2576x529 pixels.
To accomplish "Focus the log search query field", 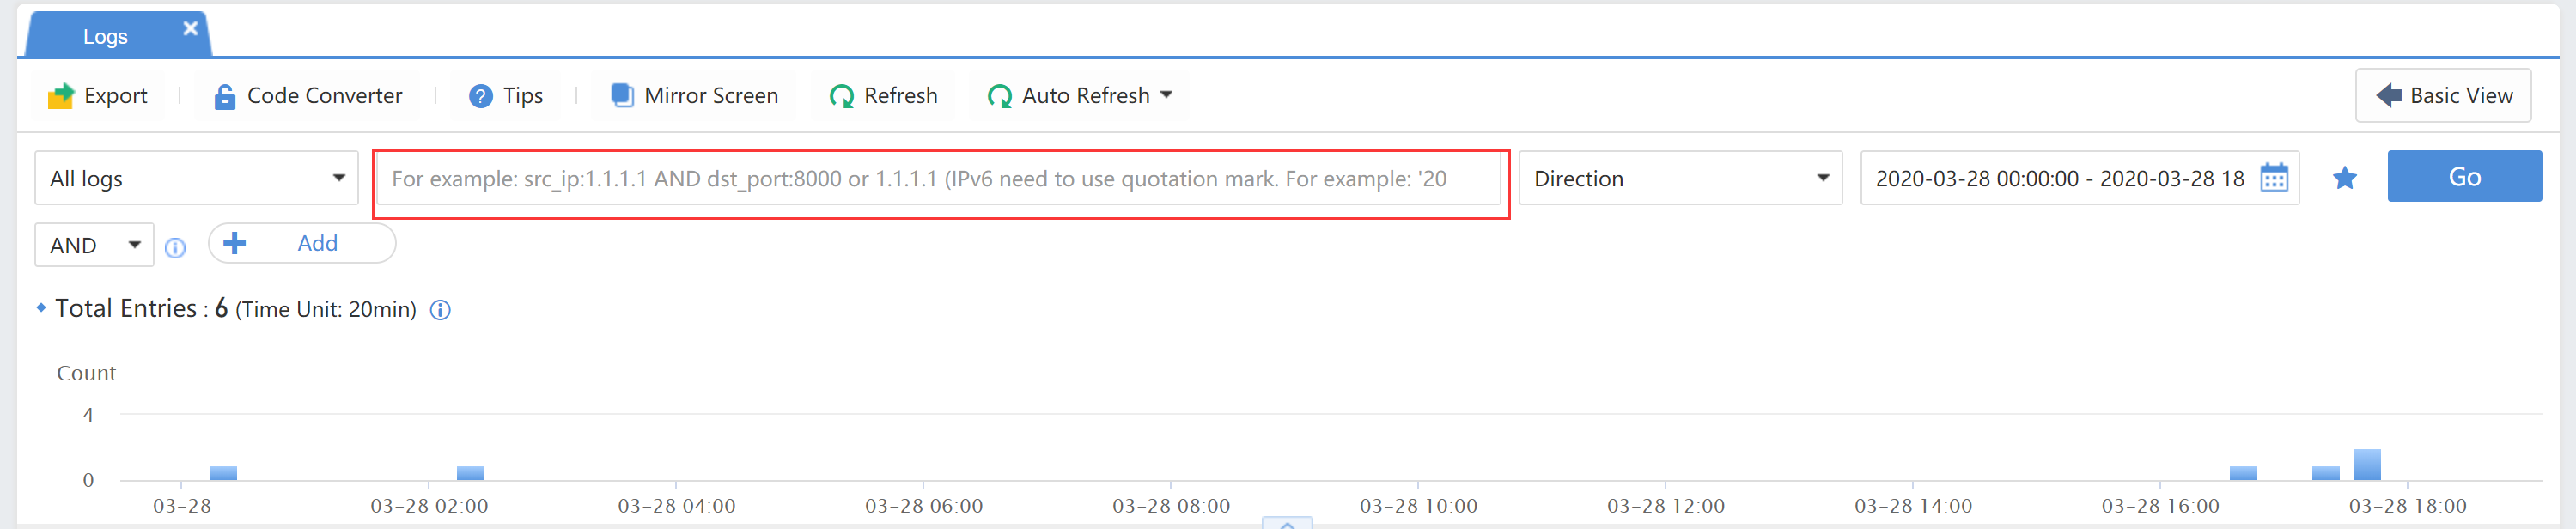I will tap(940, 179).
